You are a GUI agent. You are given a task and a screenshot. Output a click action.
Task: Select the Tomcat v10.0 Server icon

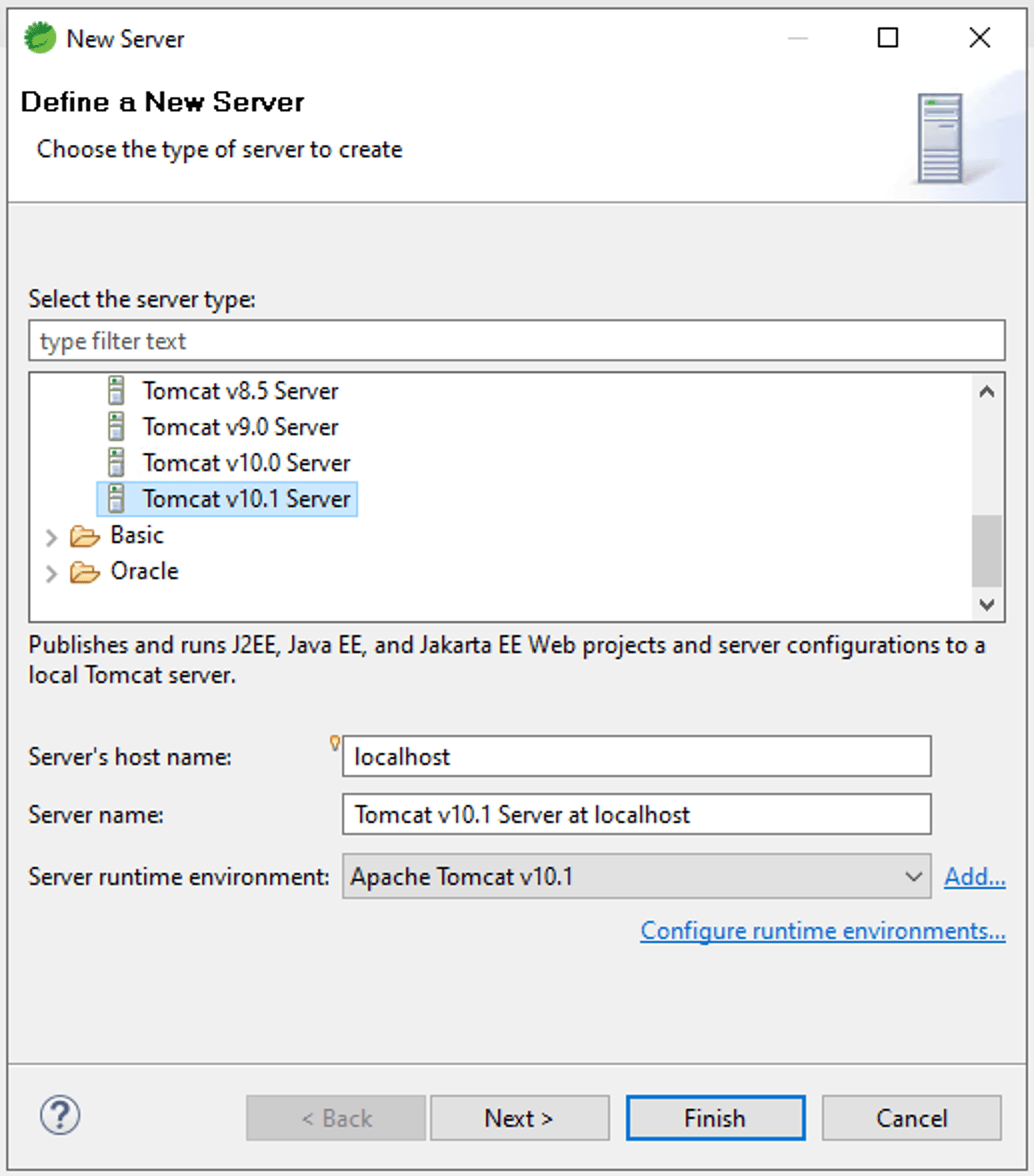[x=116, y=463]
